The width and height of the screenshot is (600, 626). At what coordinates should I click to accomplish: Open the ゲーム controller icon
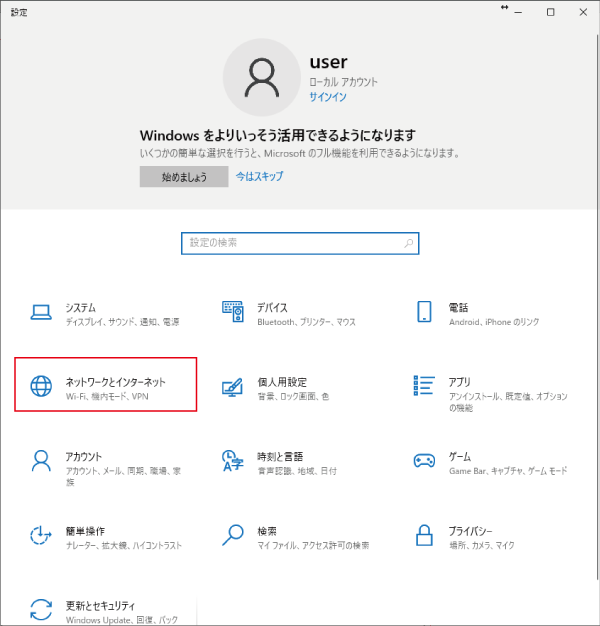tap(424, 461)
